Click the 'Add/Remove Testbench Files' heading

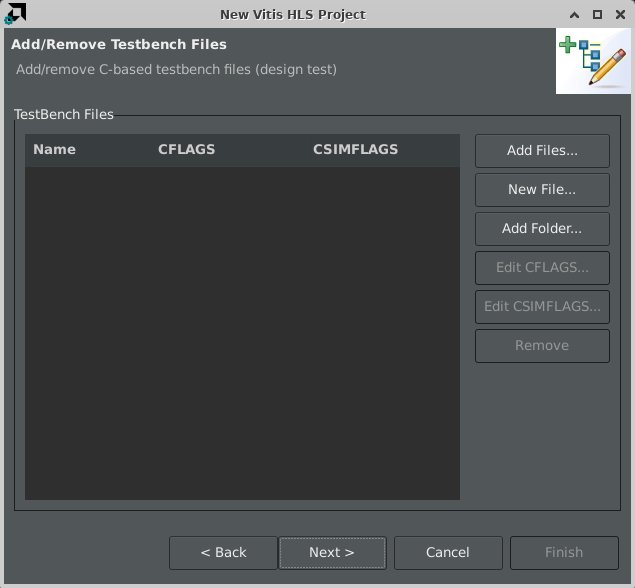click(119, 45)
